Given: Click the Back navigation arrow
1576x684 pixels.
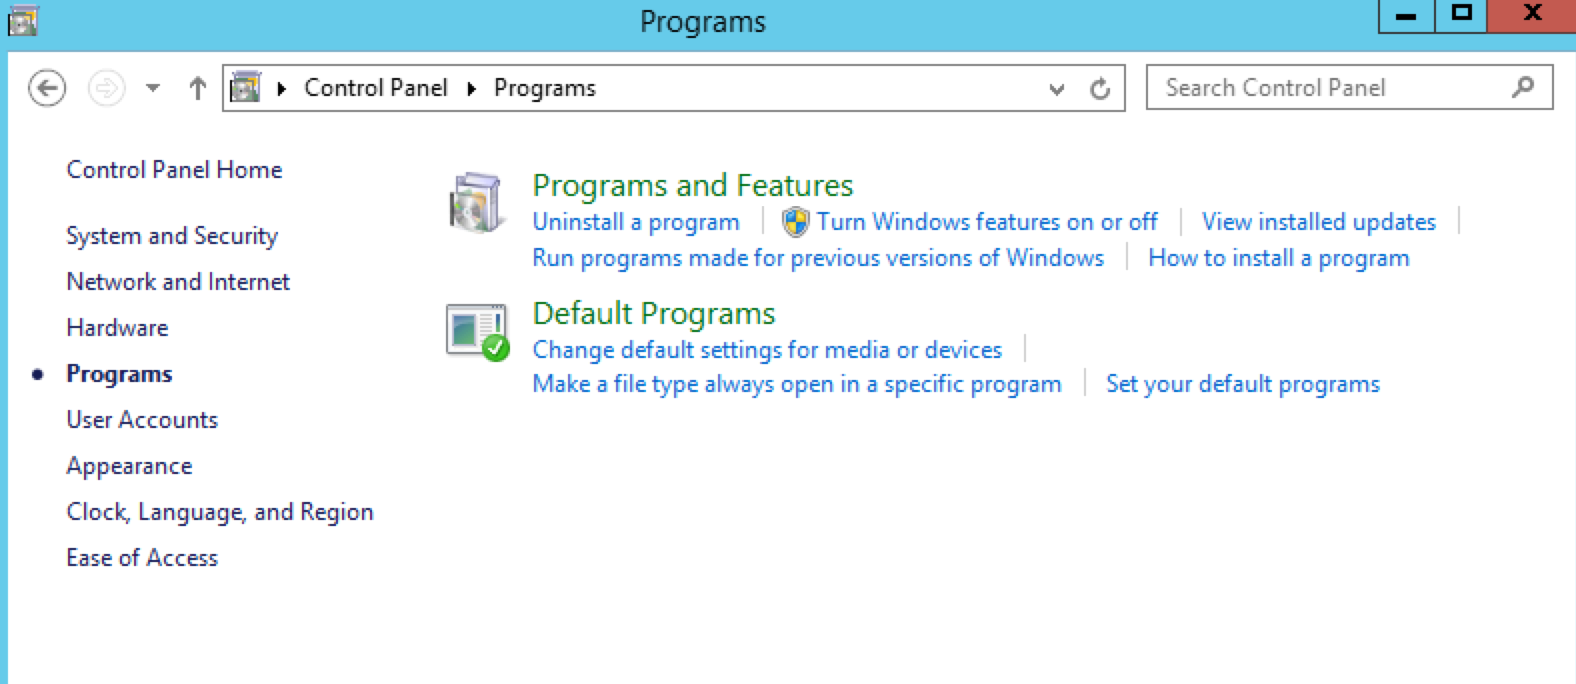Looking at the screenshot, I should pos(47,88).
